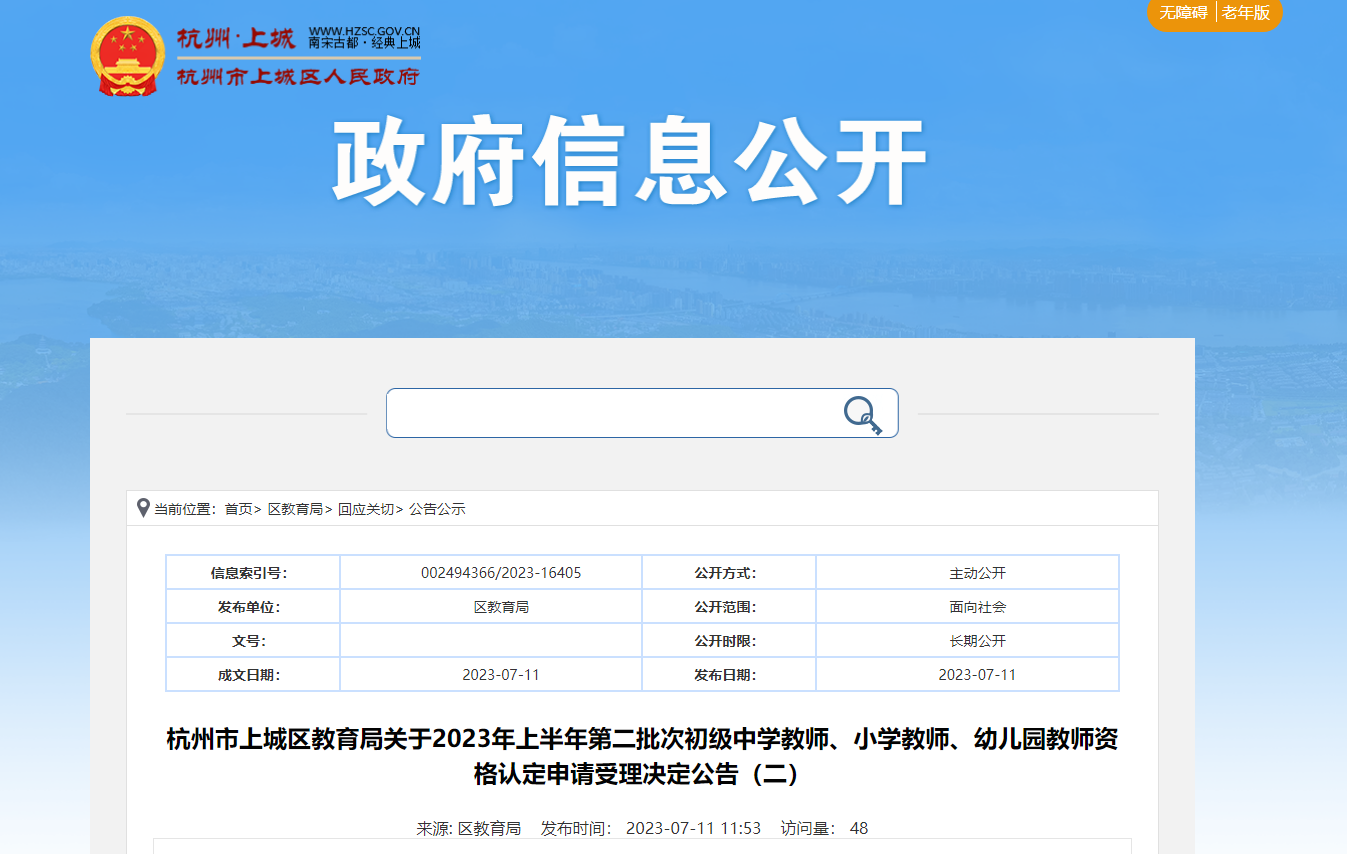The width and height of the screenshot is (1347, 854).
Task: Click the 访问量 view count
Action: [824, 828]
